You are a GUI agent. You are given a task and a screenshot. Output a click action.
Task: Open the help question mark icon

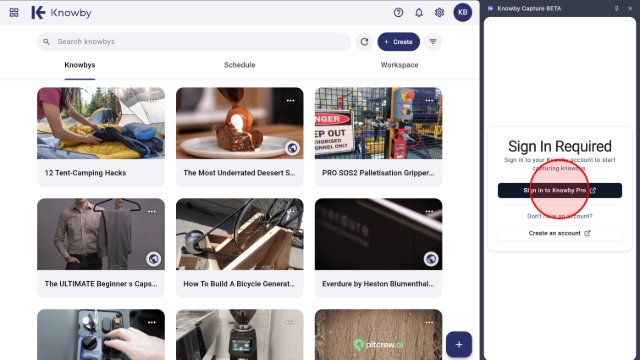398,13
